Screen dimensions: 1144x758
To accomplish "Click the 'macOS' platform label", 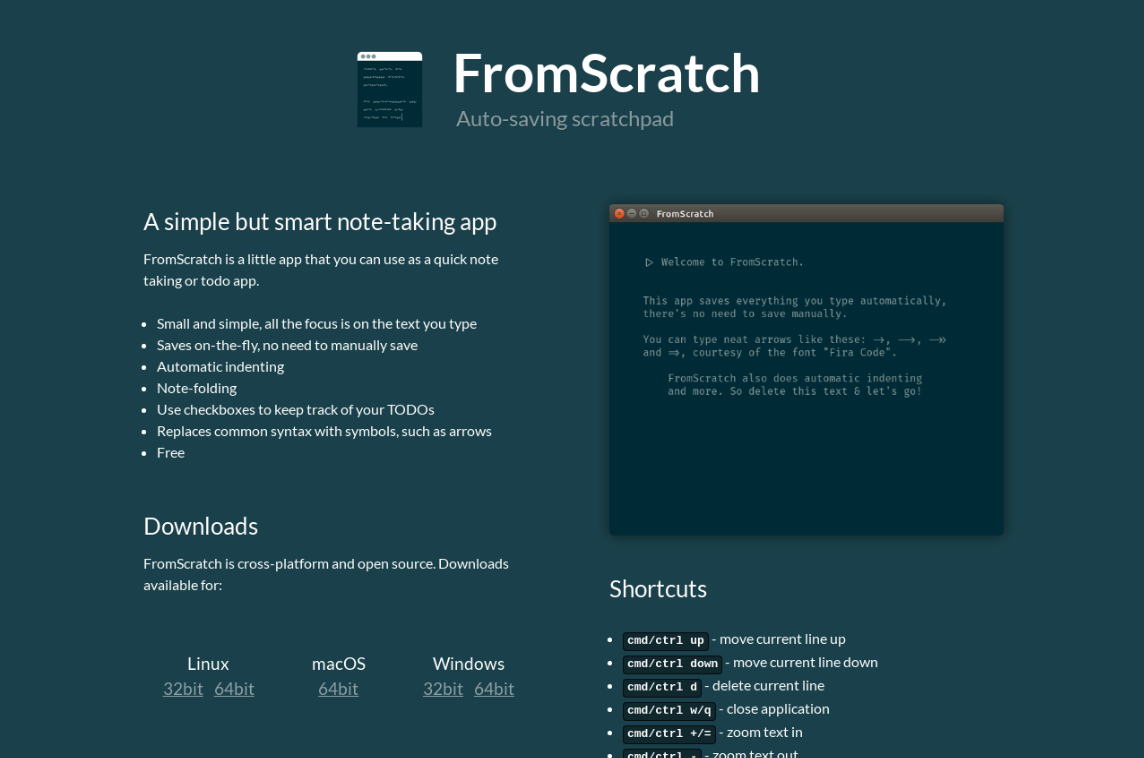I will coord(339,664).
